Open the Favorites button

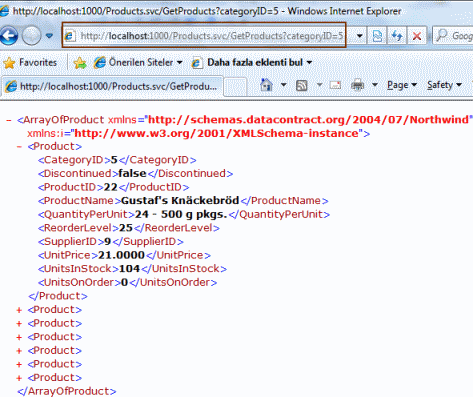tap(30, 63)
